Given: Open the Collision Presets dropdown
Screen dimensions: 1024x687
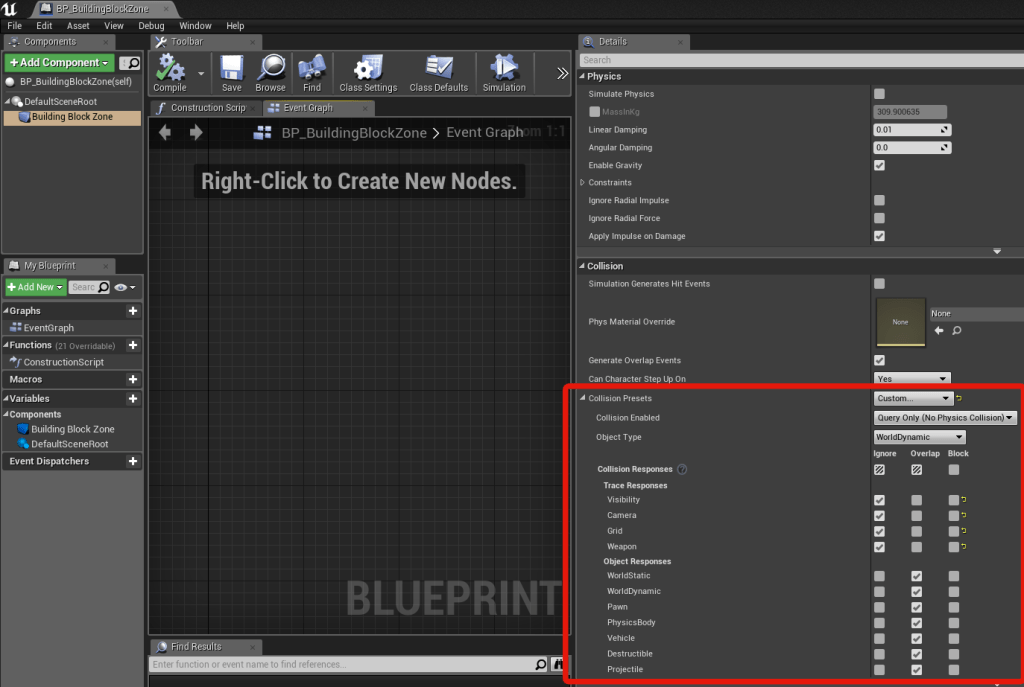Looking at the screenshot, I should coord(912,398).
